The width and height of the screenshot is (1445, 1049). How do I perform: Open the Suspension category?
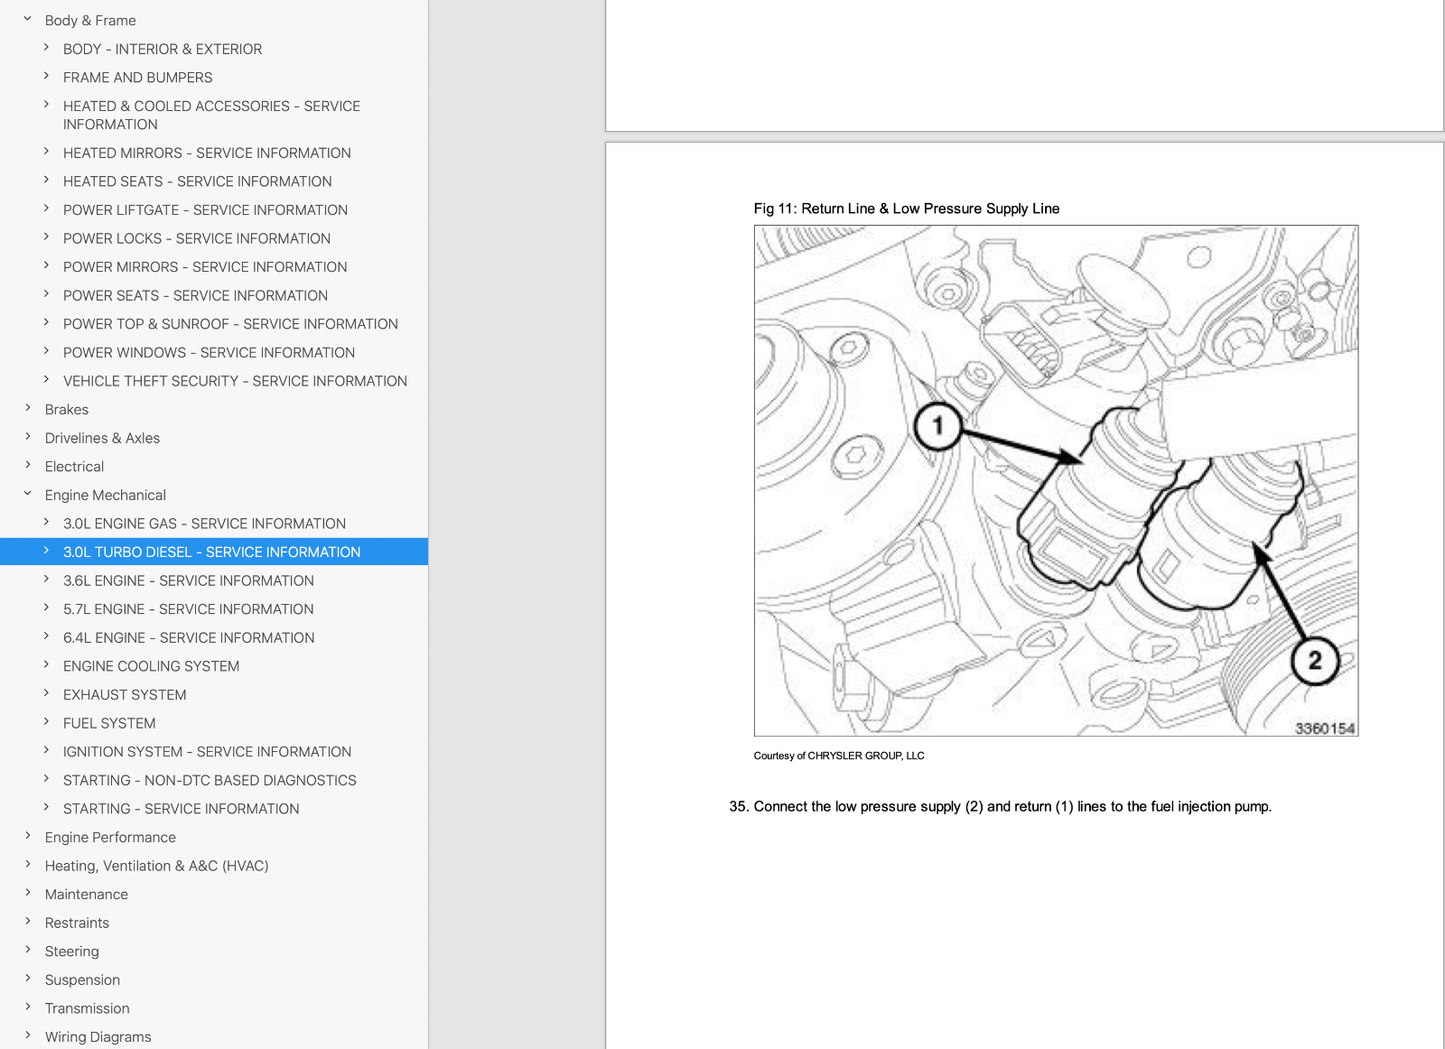pos(82,980)
